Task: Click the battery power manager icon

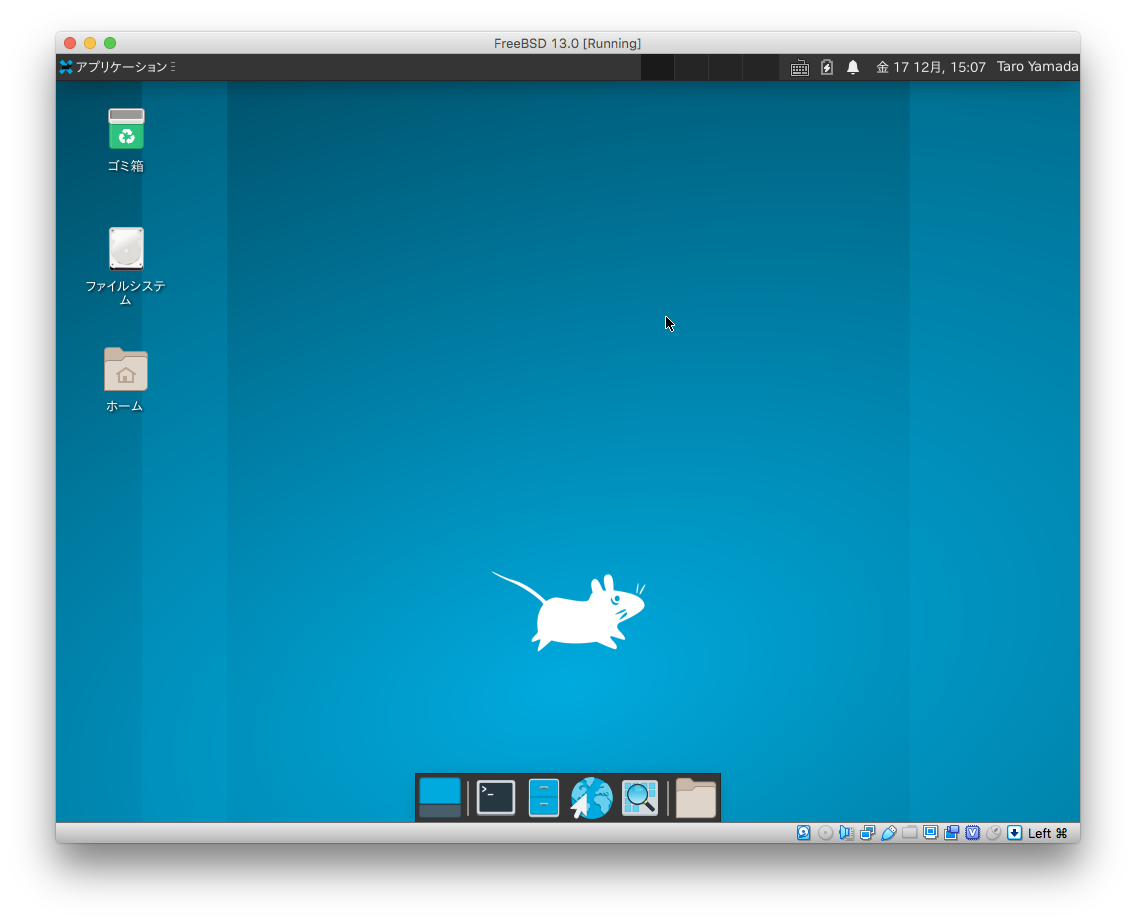Action: [827, 67]
